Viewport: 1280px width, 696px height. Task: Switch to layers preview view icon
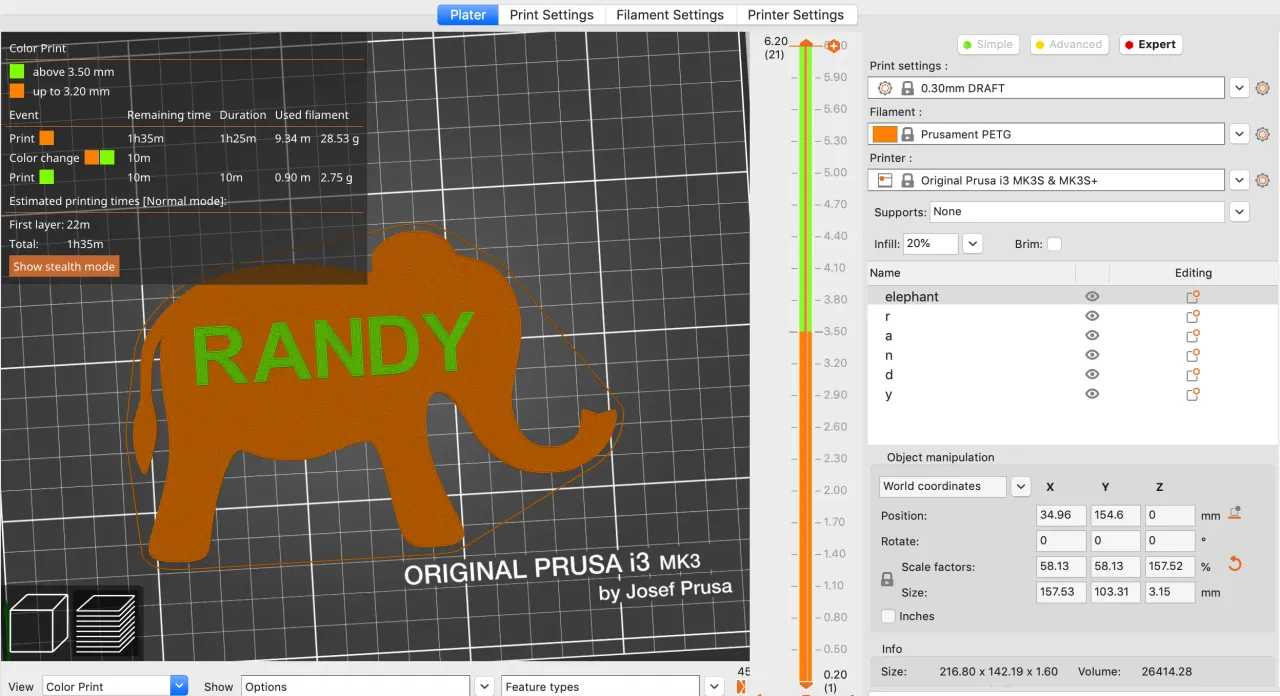(x=105, y=622)
